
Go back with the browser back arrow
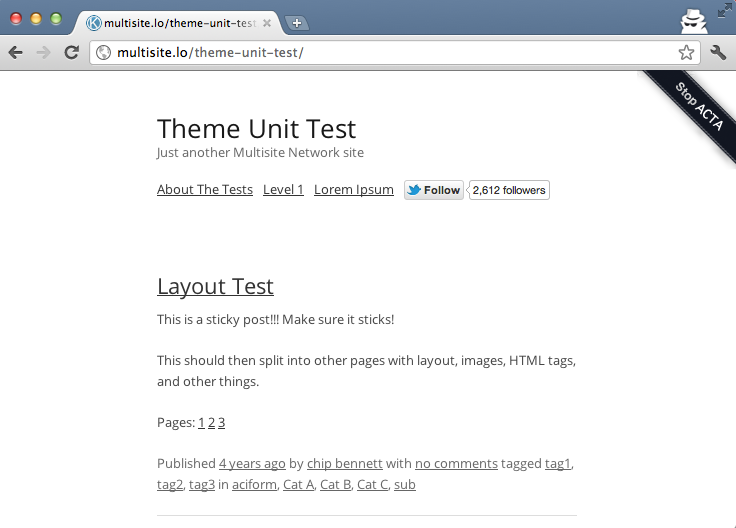point(15,52)
